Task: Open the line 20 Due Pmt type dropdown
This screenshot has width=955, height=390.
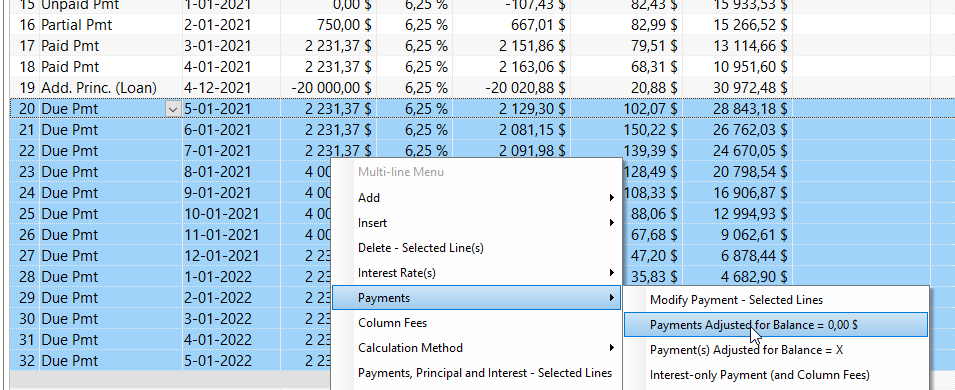Action: [x=173, y=109]
